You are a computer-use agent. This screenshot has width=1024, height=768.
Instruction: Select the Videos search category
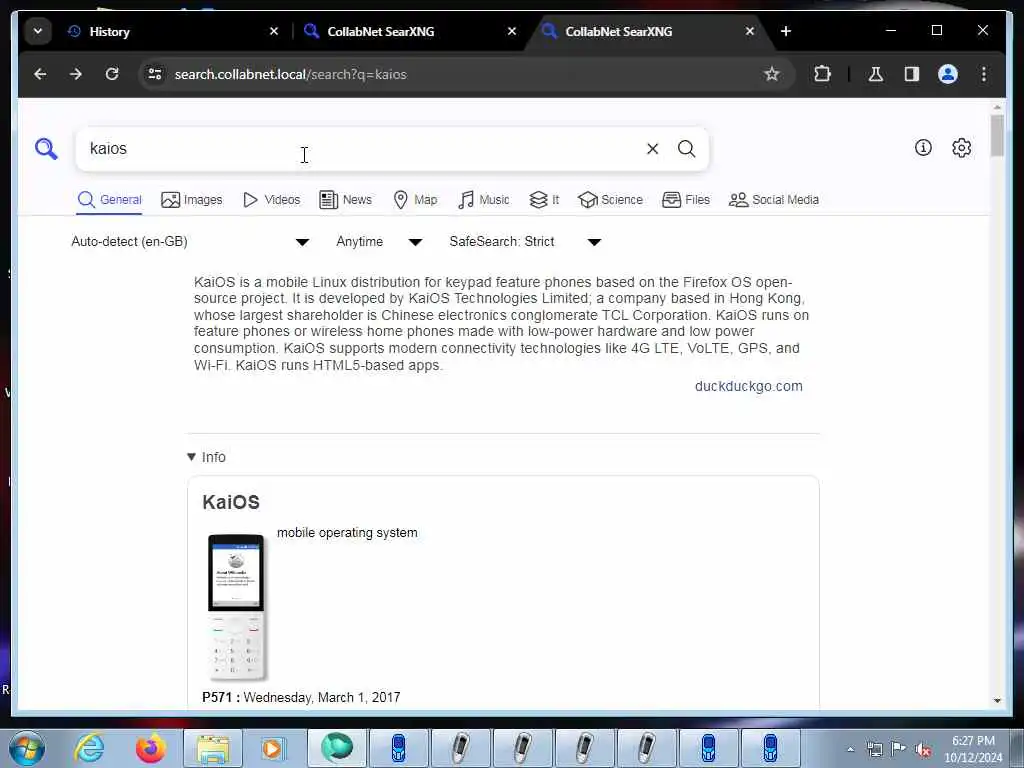(271, 200)
